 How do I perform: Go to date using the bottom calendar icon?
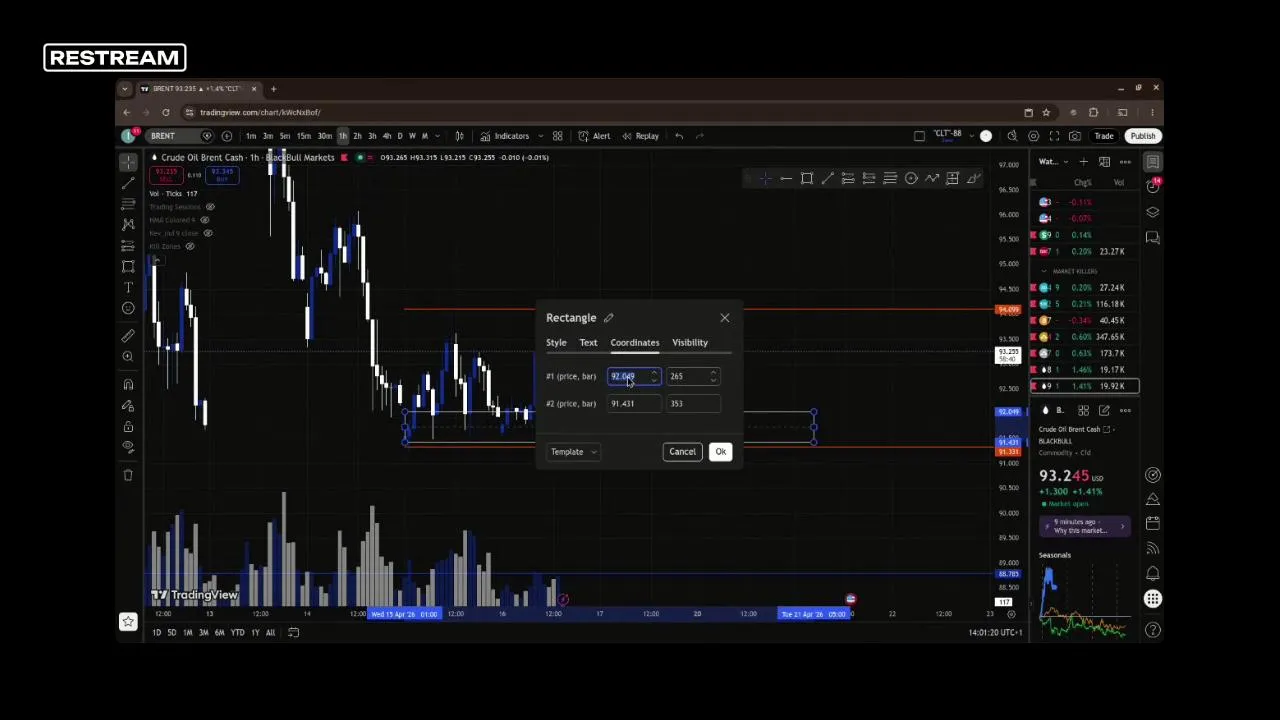293,632
